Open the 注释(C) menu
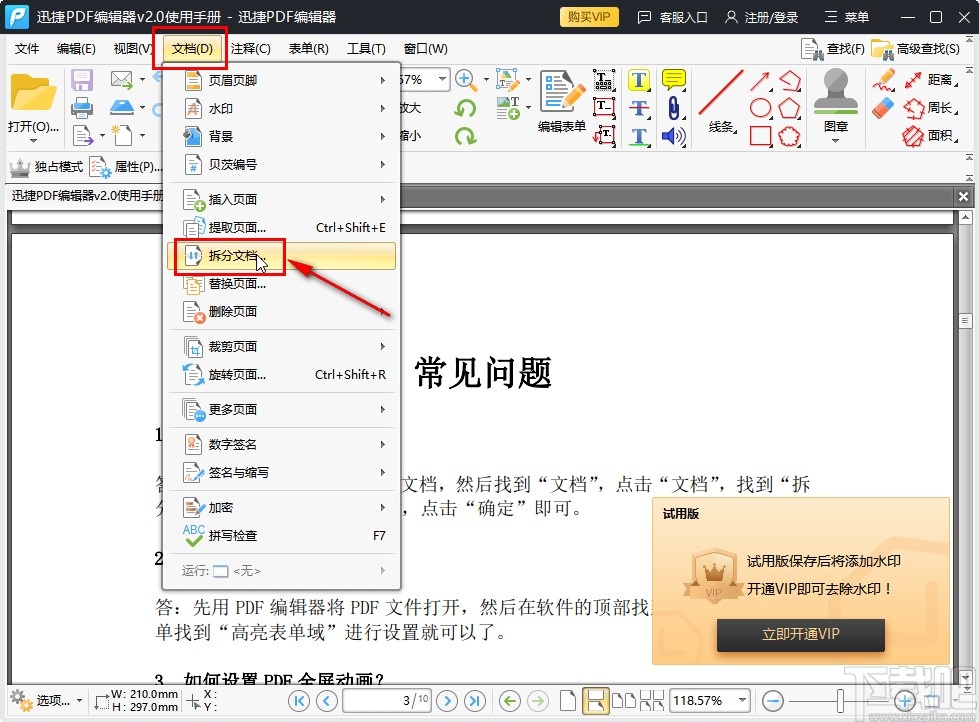This screenshot has height=722, width=979. click(x=250, y=49)
